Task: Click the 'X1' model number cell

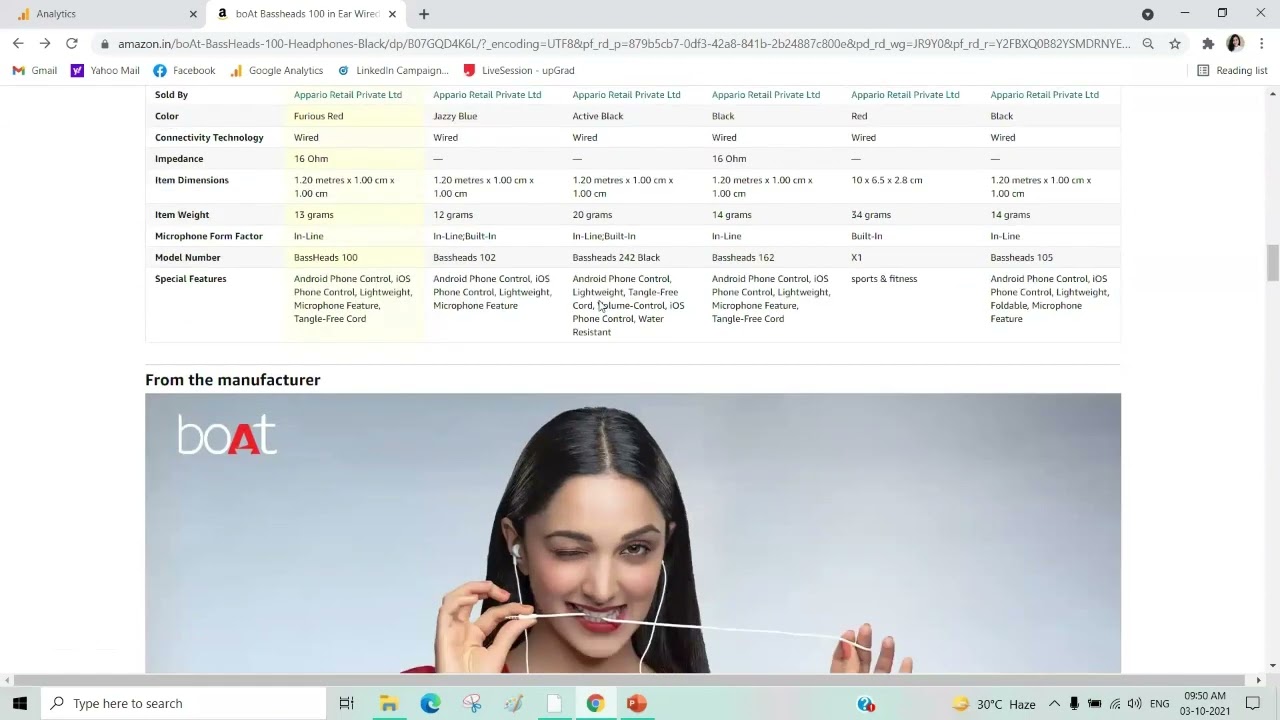Action: pos(857,258)
